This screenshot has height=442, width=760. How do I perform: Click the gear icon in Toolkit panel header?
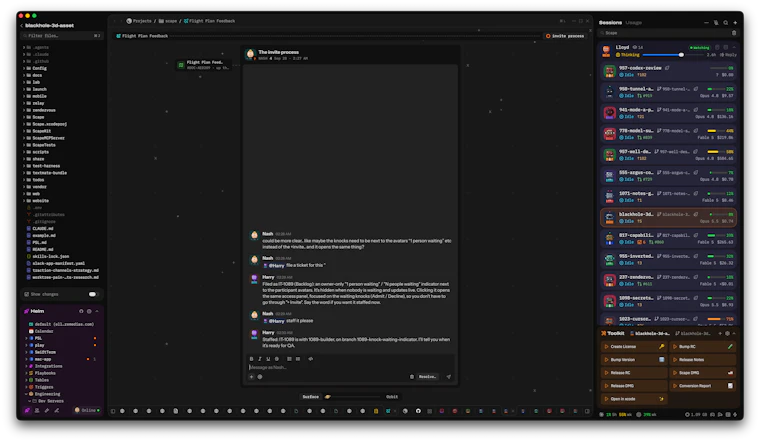pyautogui.click(x=727, y=333)
